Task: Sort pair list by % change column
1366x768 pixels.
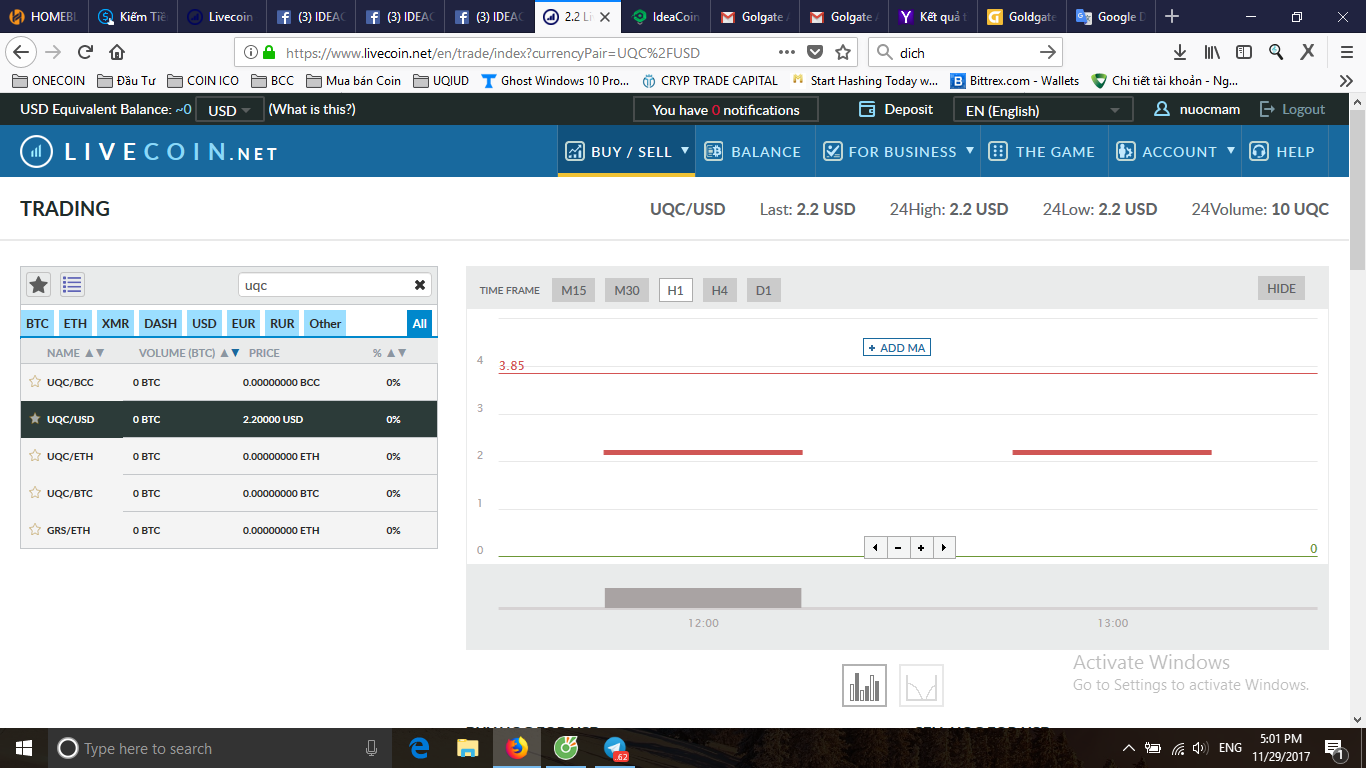Action: (x=390, y=353)
